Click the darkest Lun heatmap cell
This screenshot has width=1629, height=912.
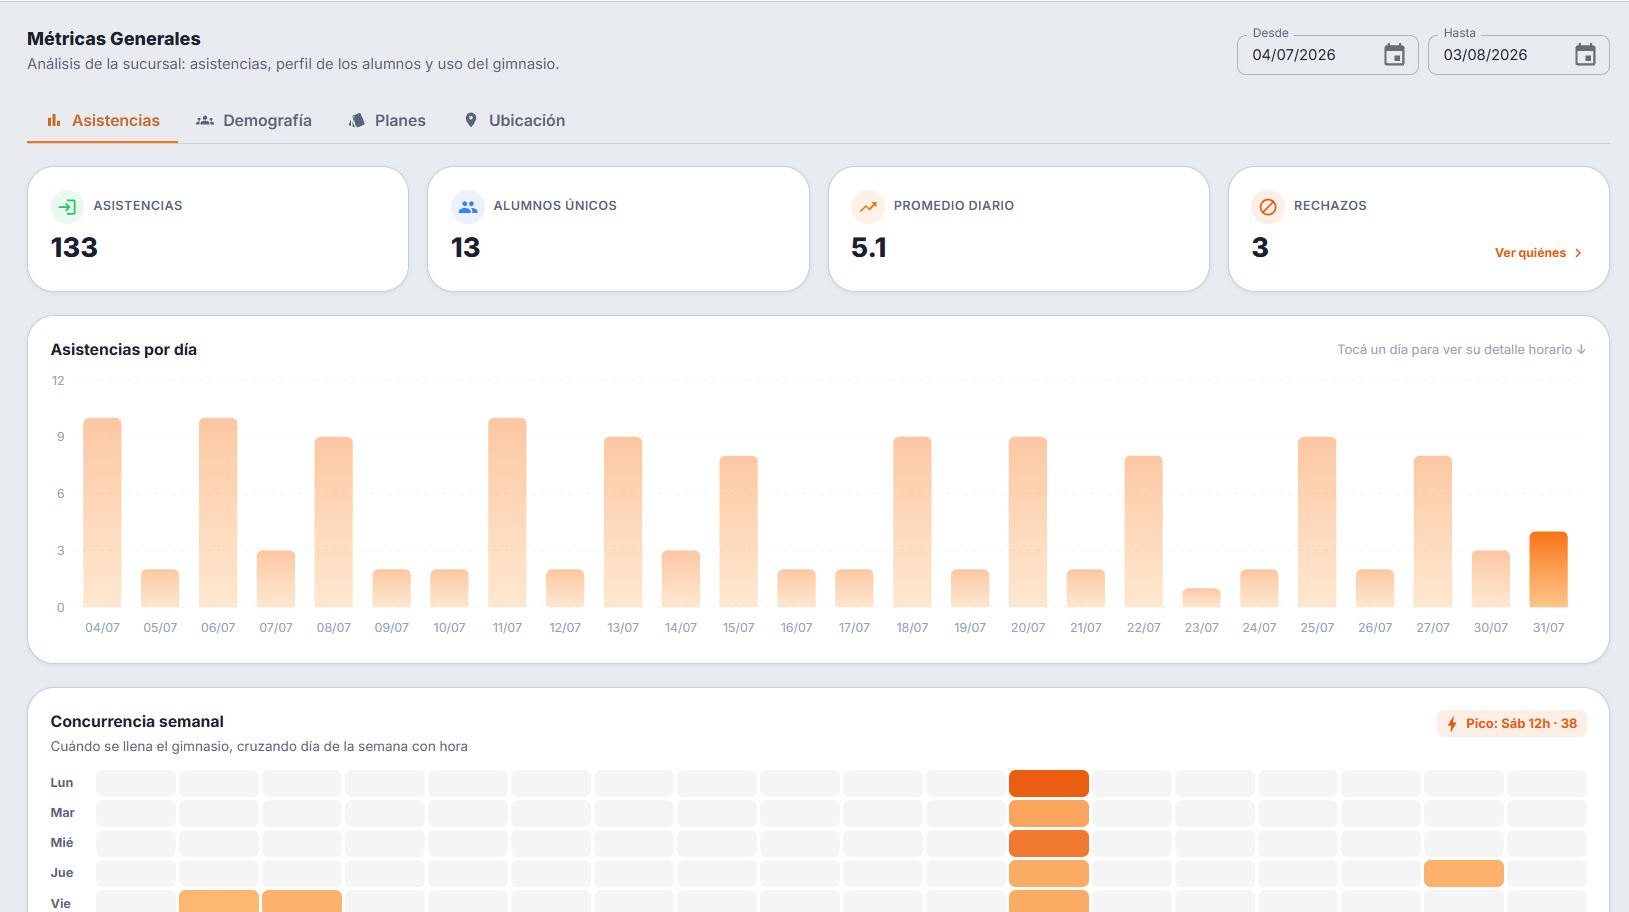tap(1049, 783)
